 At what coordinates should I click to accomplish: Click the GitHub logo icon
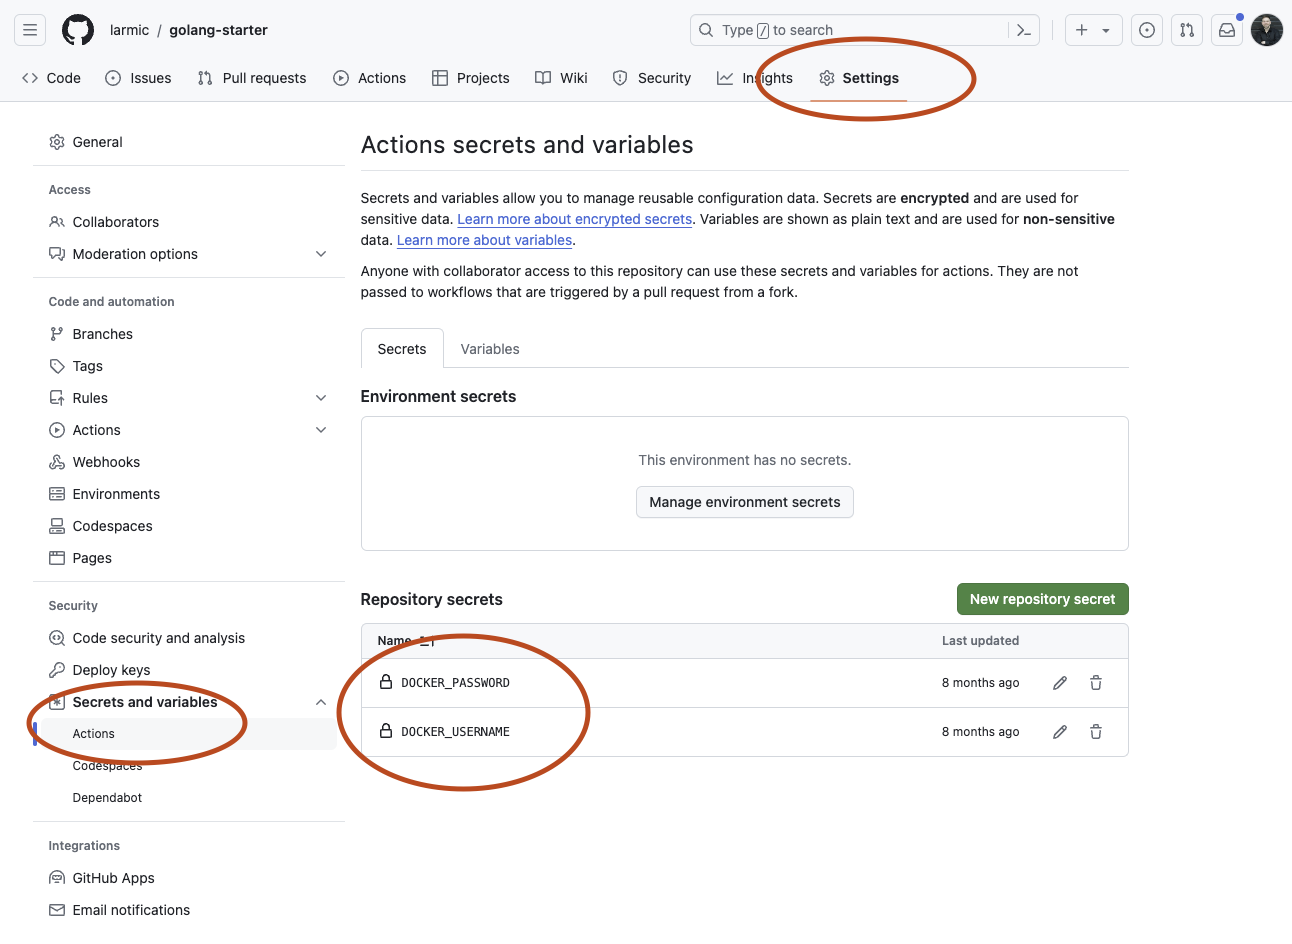pos(78,30)
